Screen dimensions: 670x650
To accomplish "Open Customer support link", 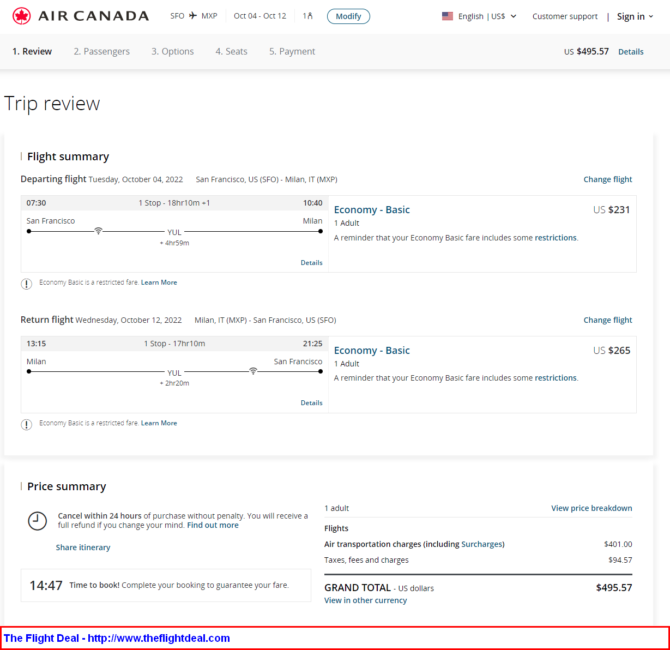I will coord(565,16).
